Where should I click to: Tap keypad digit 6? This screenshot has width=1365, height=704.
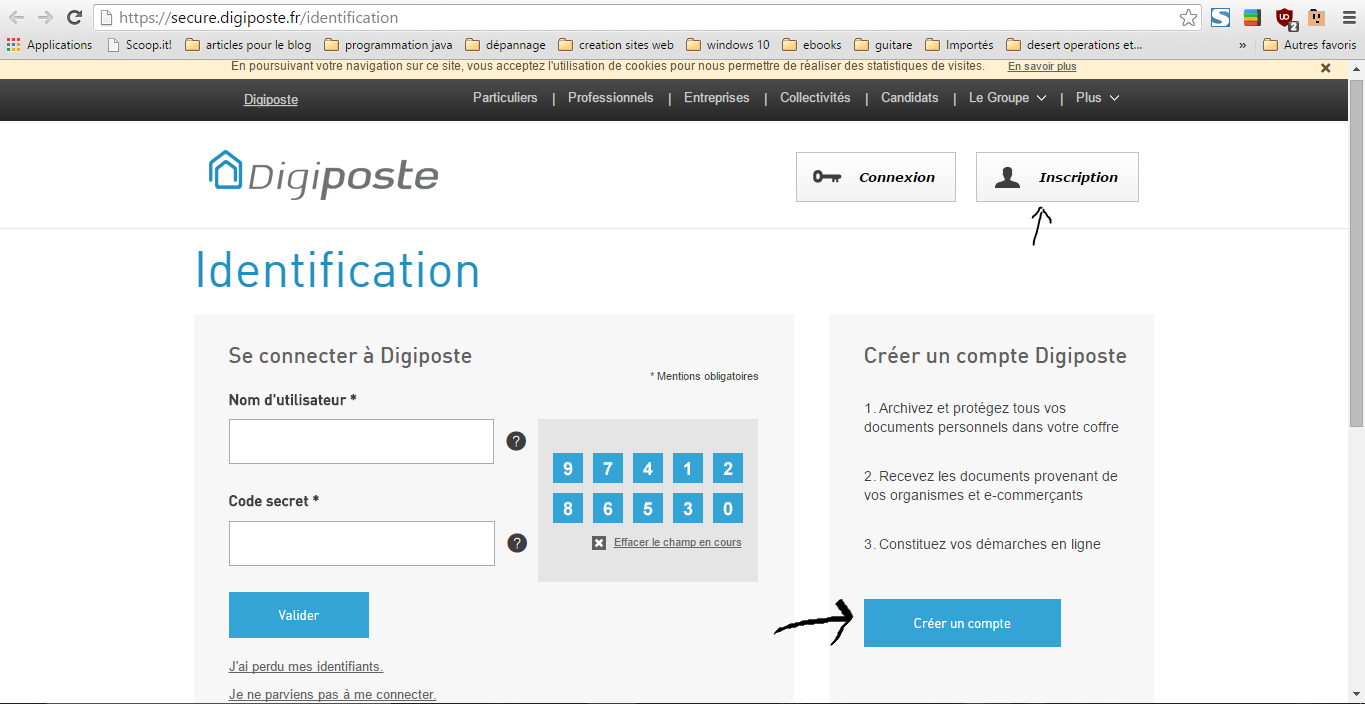click(608, 509)
